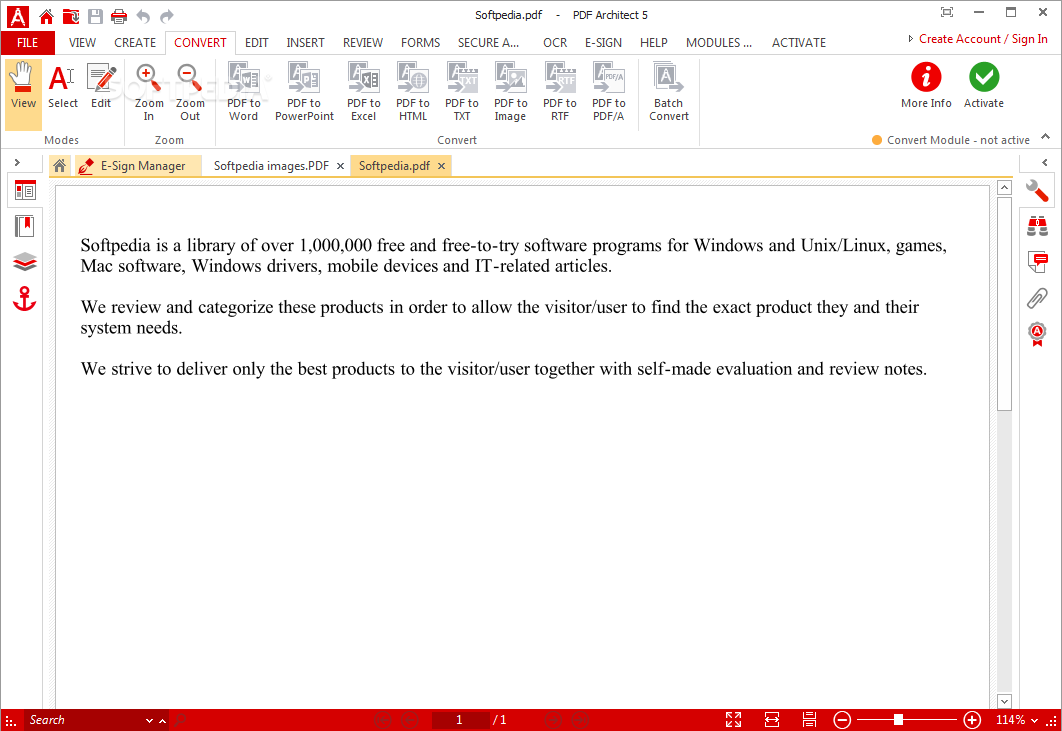The width and height of the screenshot is (1062, 731).
Task: Open the zoom percentage dropdown
Action: click(x=1034, y=720)
